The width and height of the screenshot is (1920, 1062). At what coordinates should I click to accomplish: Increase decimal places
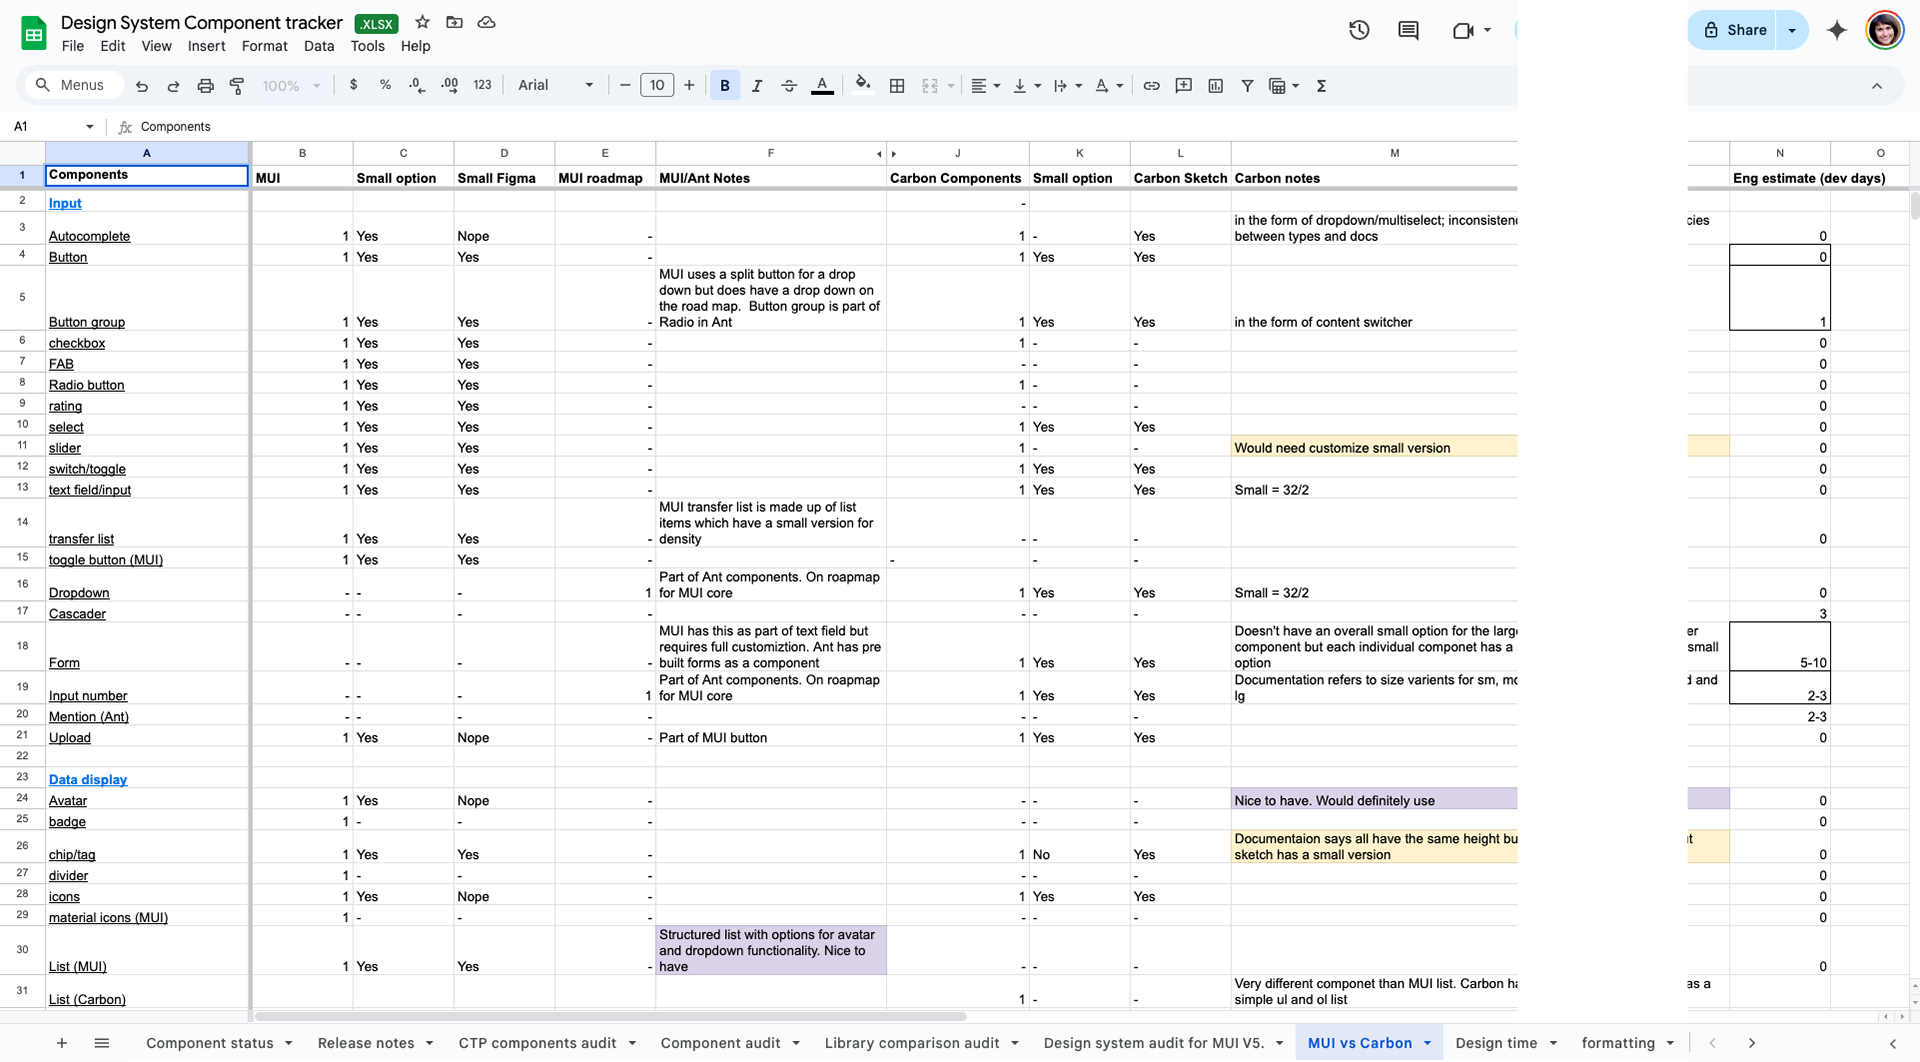pos(449,86)
